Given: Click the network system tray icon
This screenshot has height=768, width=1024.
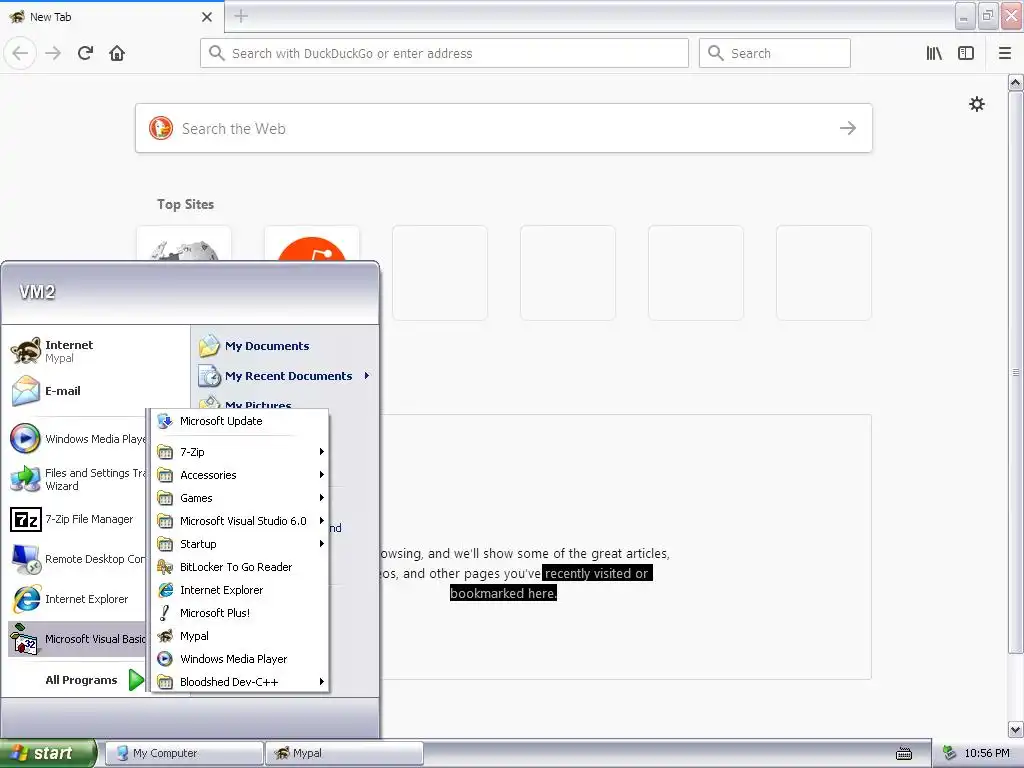Looking at the screenshot, I should [x=949, y=754].
